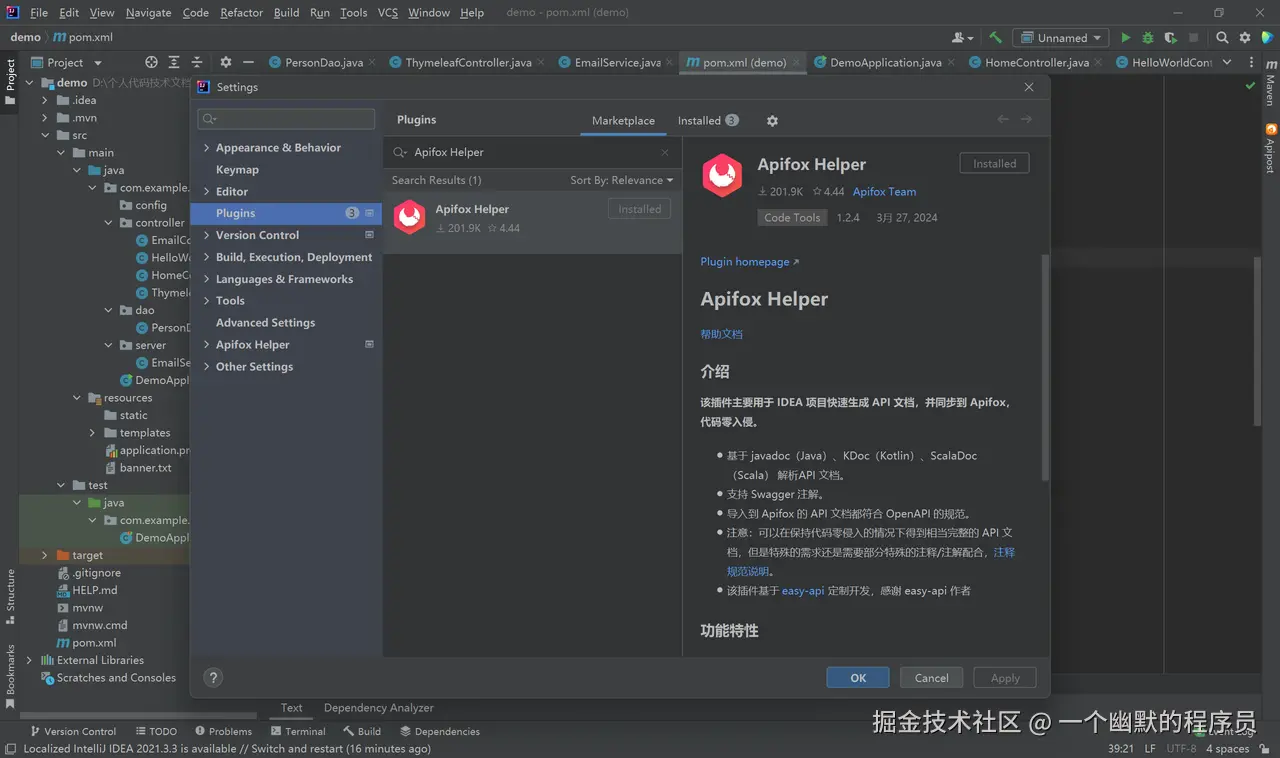The image size is (1280, 758).
Task: Click the back arrow in Settings dialog
Action: (1004, 119)
